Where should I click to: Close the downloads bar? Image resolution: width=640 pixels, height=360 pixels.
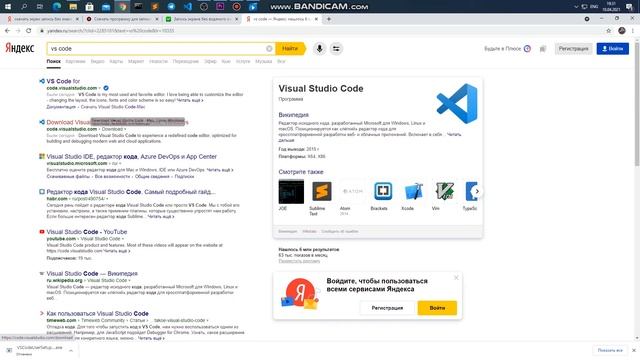click(634, 350)
